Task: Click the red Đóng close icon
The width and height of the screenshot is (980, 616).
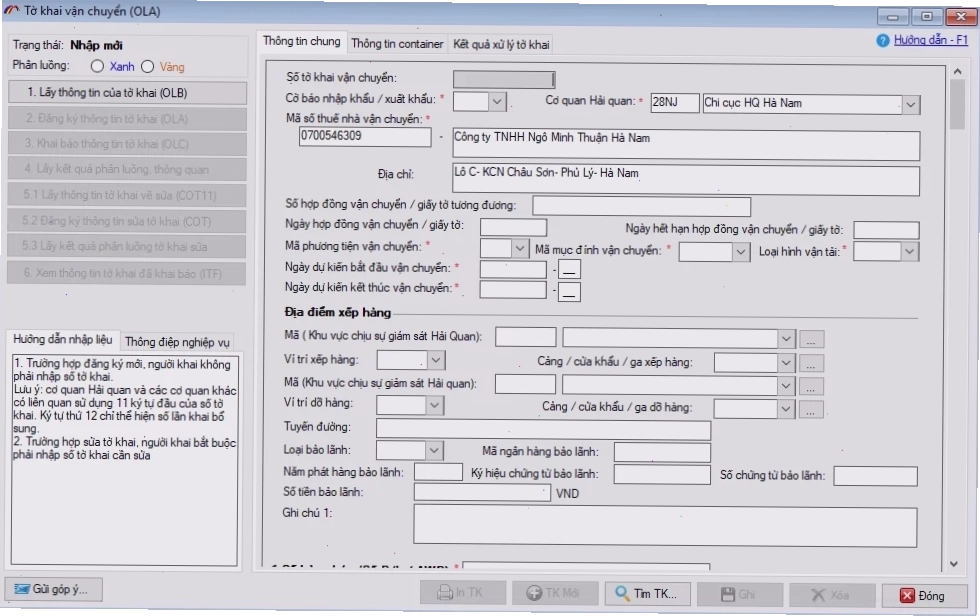Action: coord(908,595)
